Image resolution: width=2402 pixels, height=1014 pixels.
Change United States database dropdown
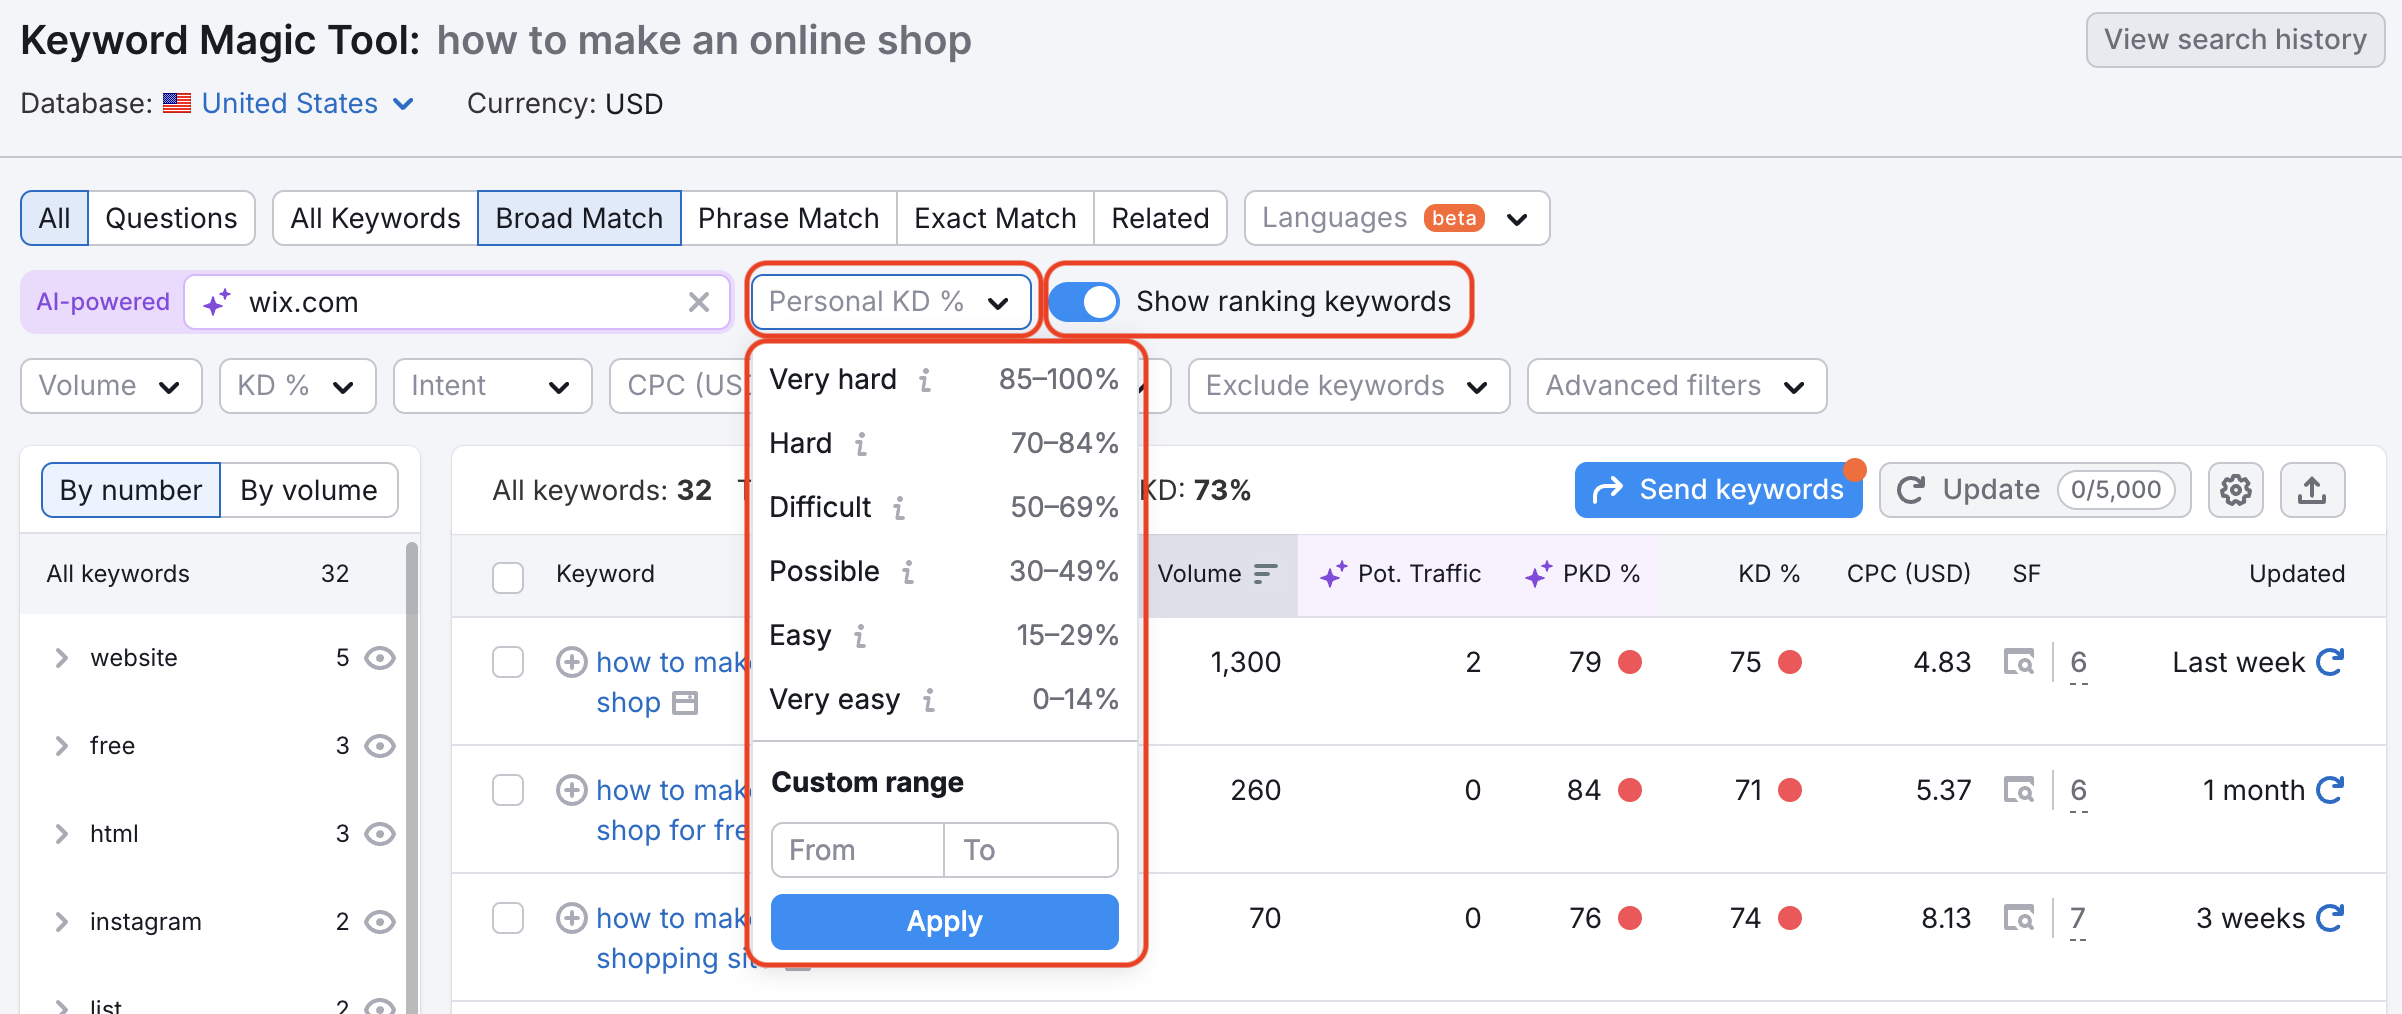pos(308,103)
